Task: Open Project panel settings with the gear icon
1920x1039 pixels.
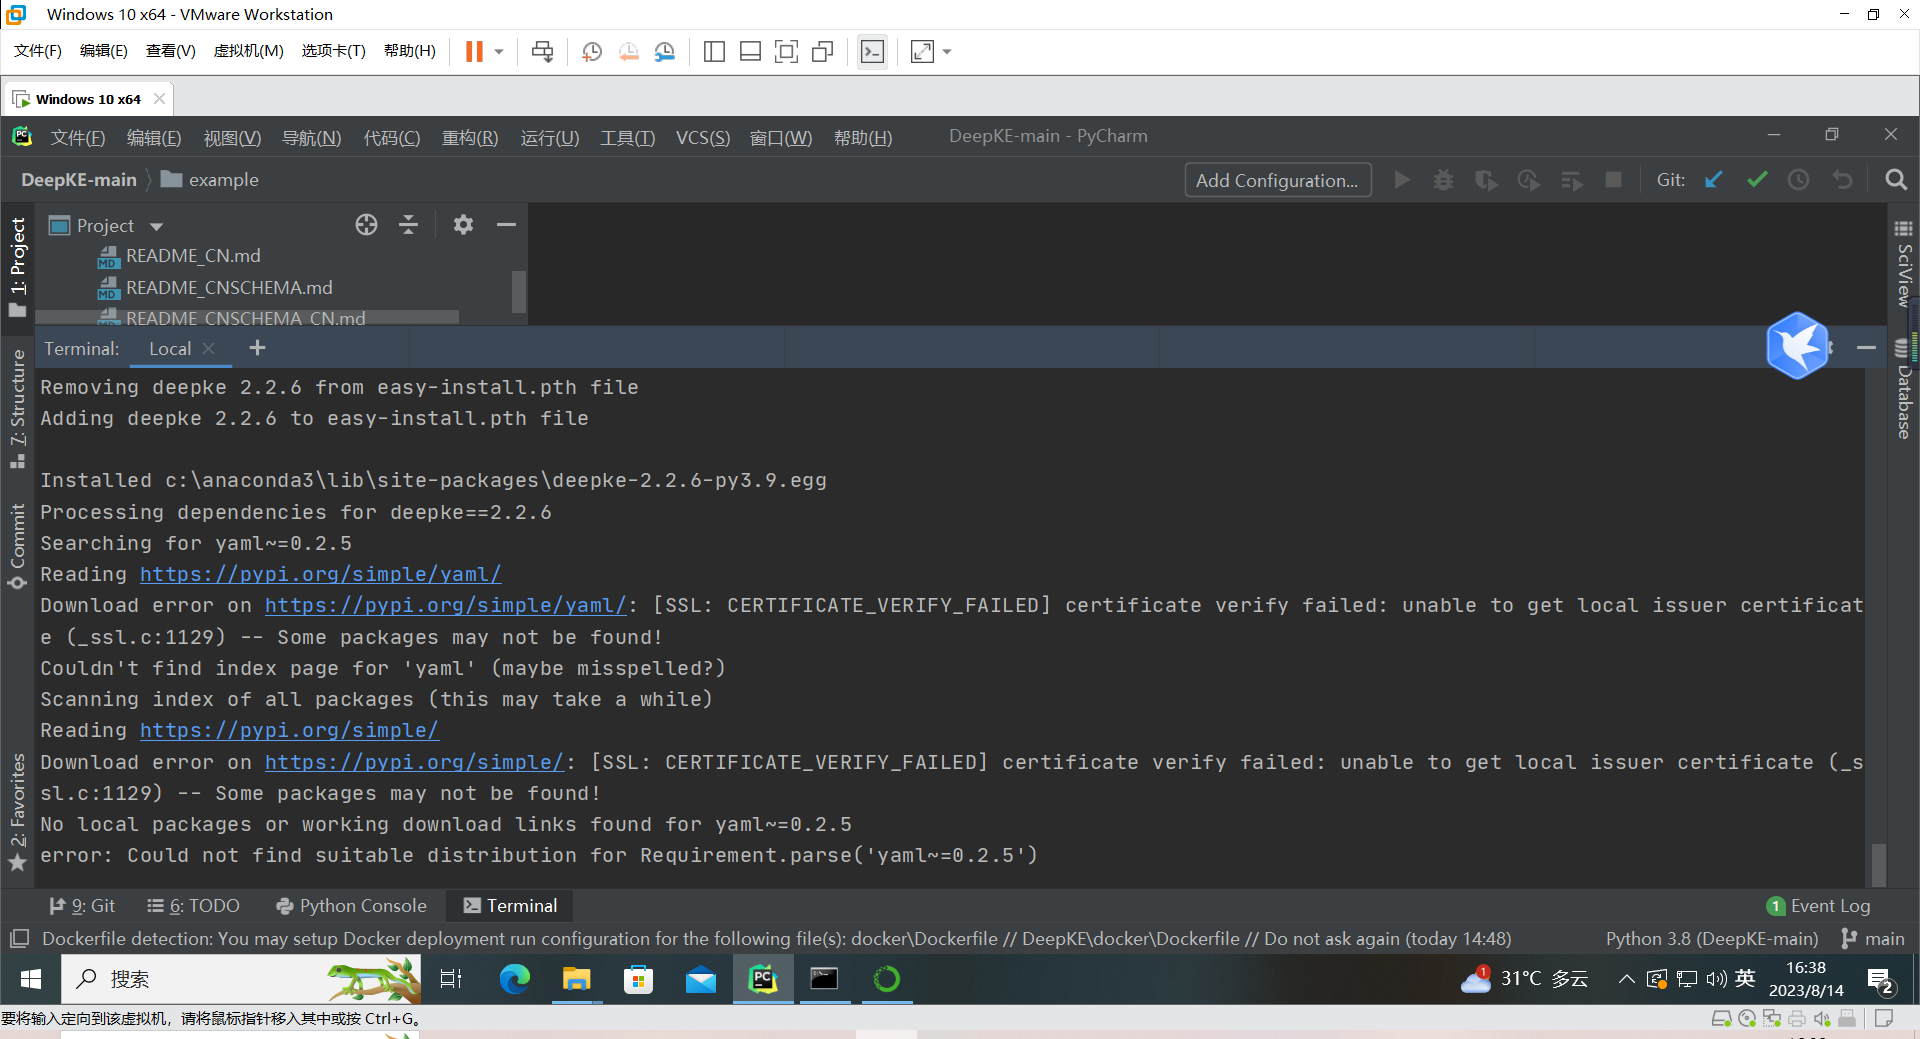Action: [x=463, y=225]
